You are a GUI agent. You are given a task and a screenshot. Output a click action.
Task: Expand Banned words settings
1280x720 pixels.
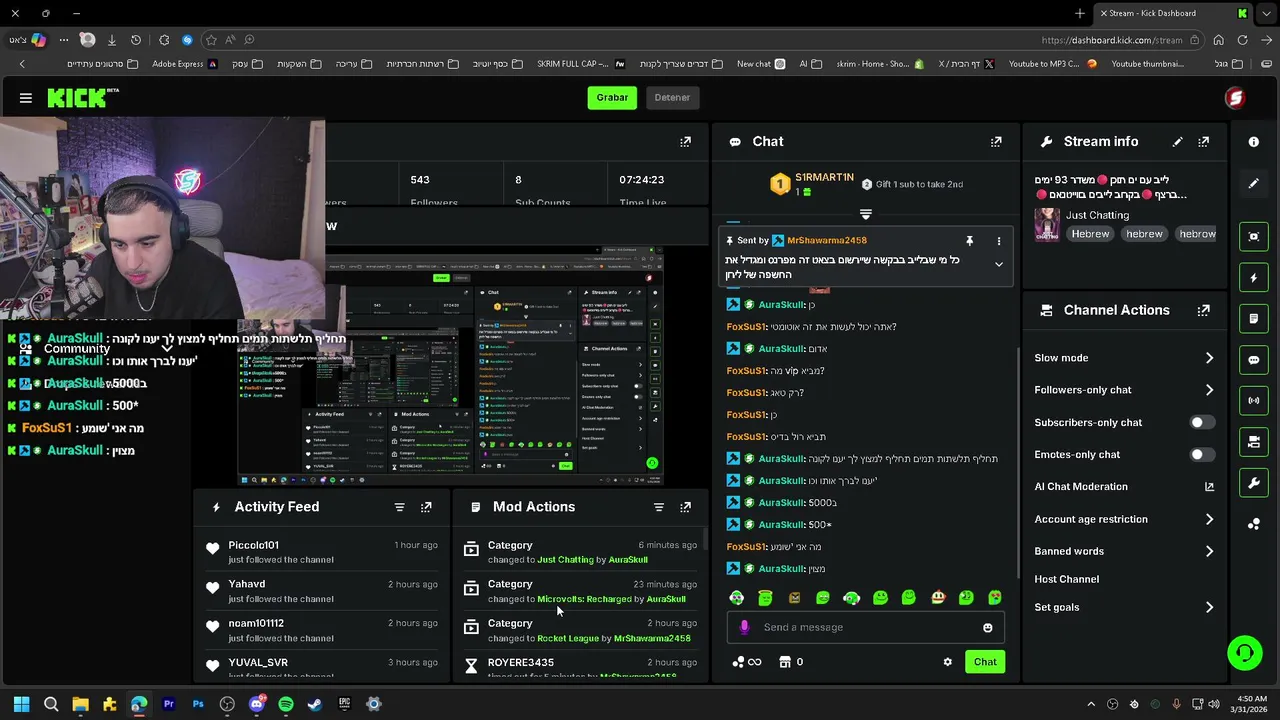point(1209,551)
